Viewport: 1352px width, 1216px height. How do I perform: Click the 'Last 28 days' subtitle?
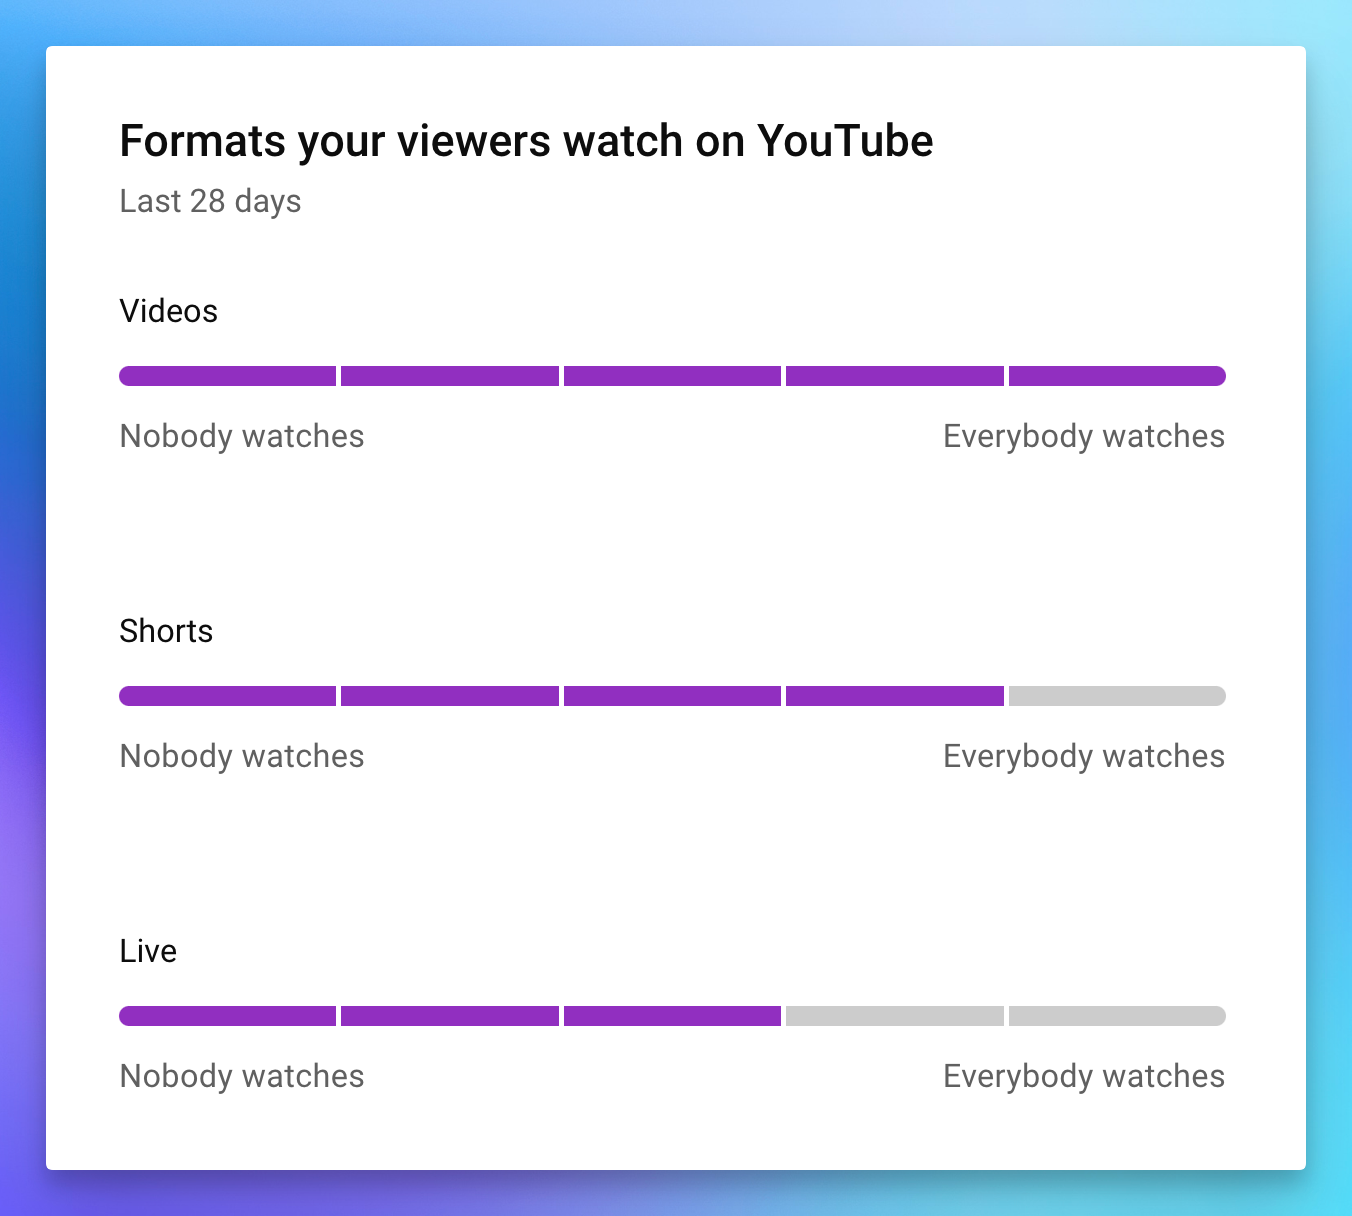tap(210, 201)
